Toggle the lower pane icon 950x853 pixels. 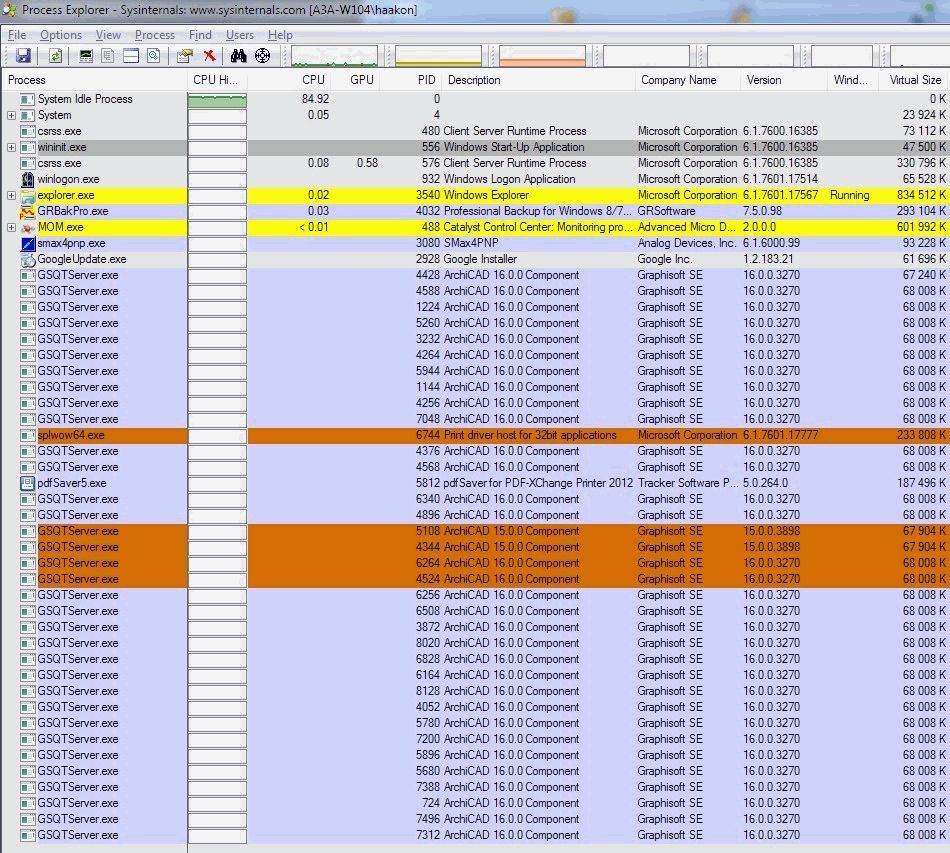pos(131,56)
